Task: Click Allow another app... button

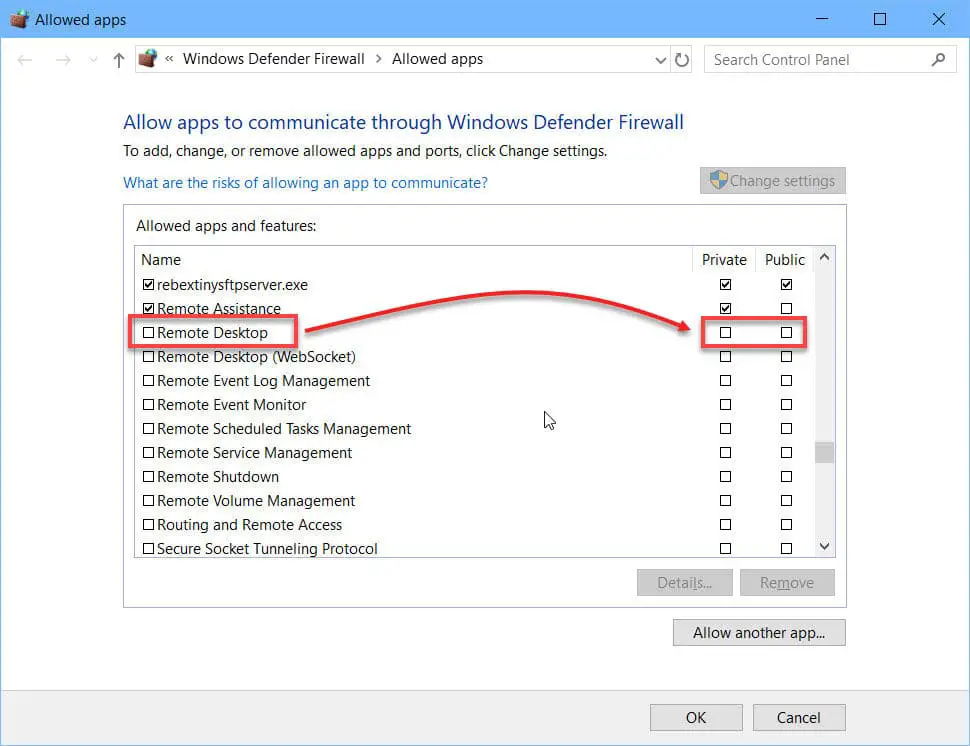Action: coord(759,633)
